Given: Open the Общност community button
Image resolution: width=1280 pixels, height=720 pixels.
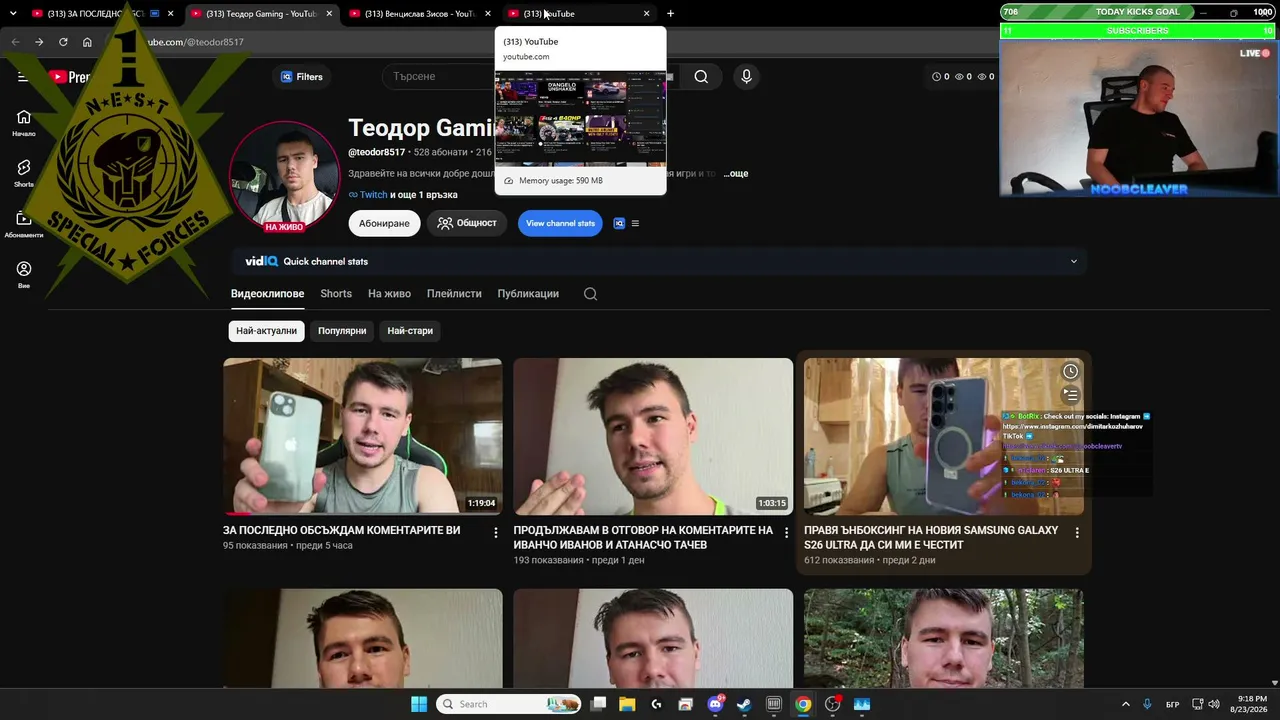Looking at the screenshot, I should pos(467,223).
